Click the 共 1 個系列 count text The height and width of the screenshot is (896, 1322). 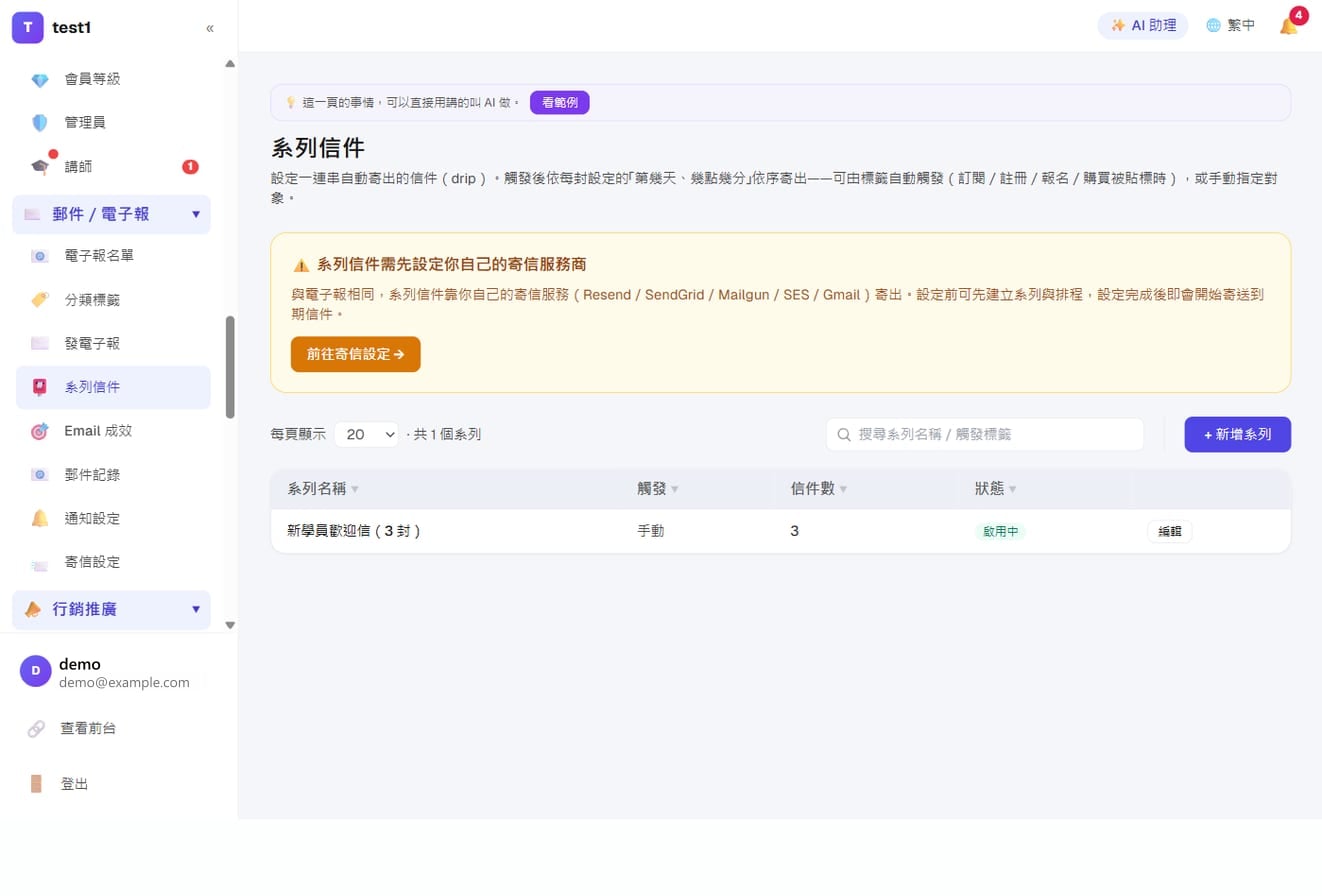pyautogui.click(x=447, y=435)
